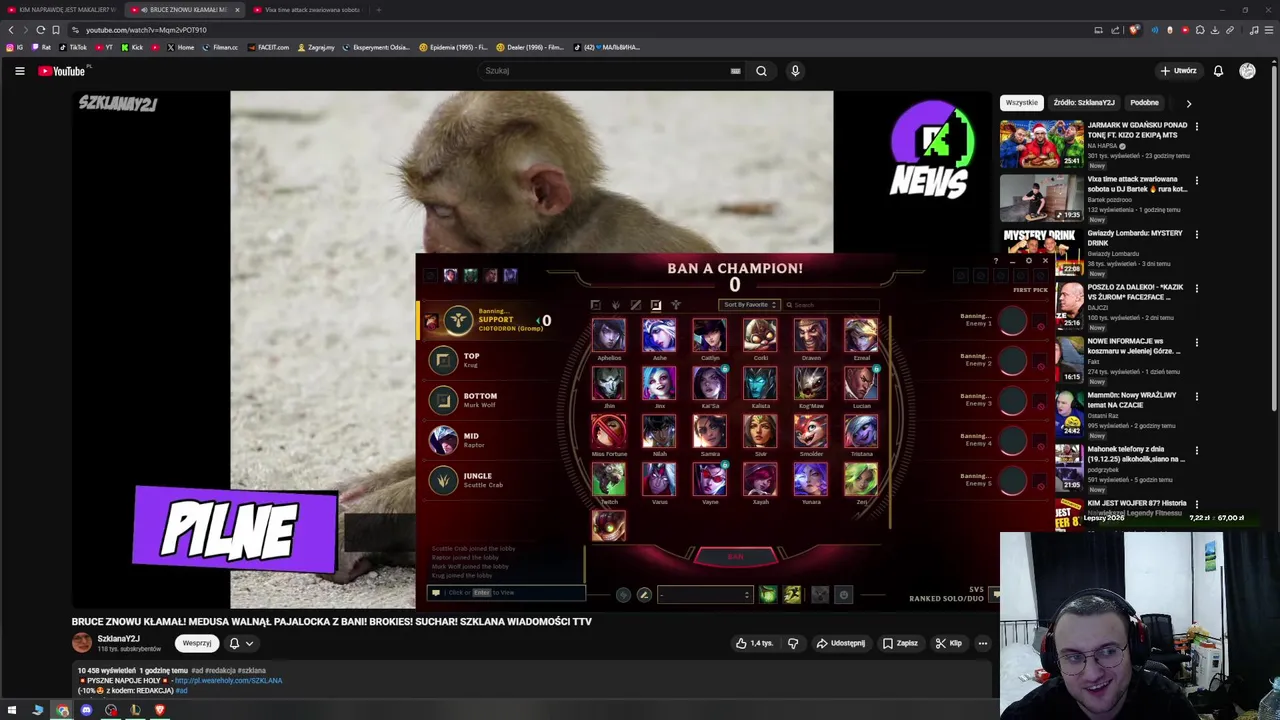
Task: Reload the page with the refresh icon
Action: [x=40, y=30]
